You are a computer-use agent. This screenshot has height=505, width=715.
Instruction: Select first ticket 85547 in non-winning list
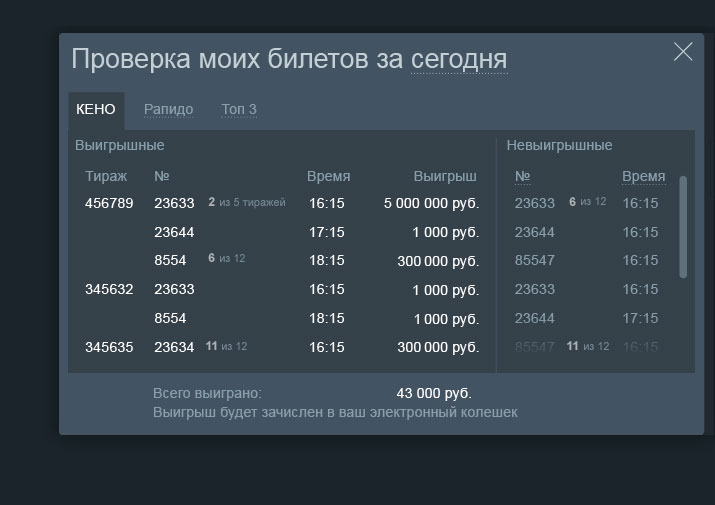click(534, 260)
